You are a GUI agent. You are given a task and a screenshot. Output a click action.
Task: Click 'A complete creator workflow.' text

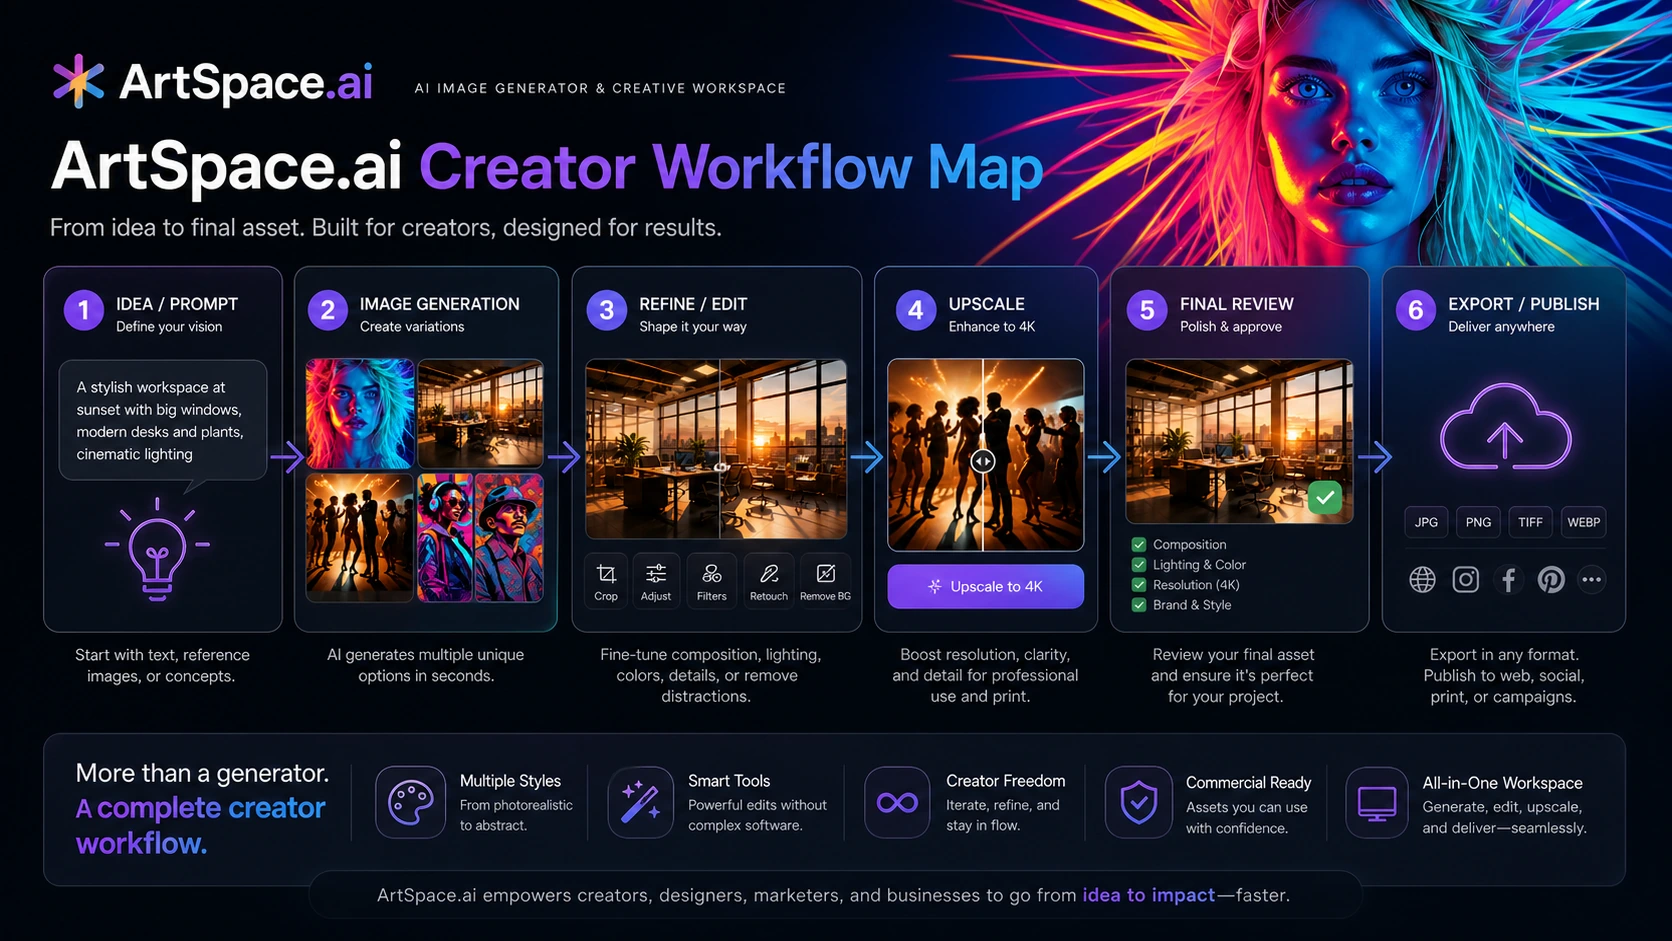coord(201,825)
